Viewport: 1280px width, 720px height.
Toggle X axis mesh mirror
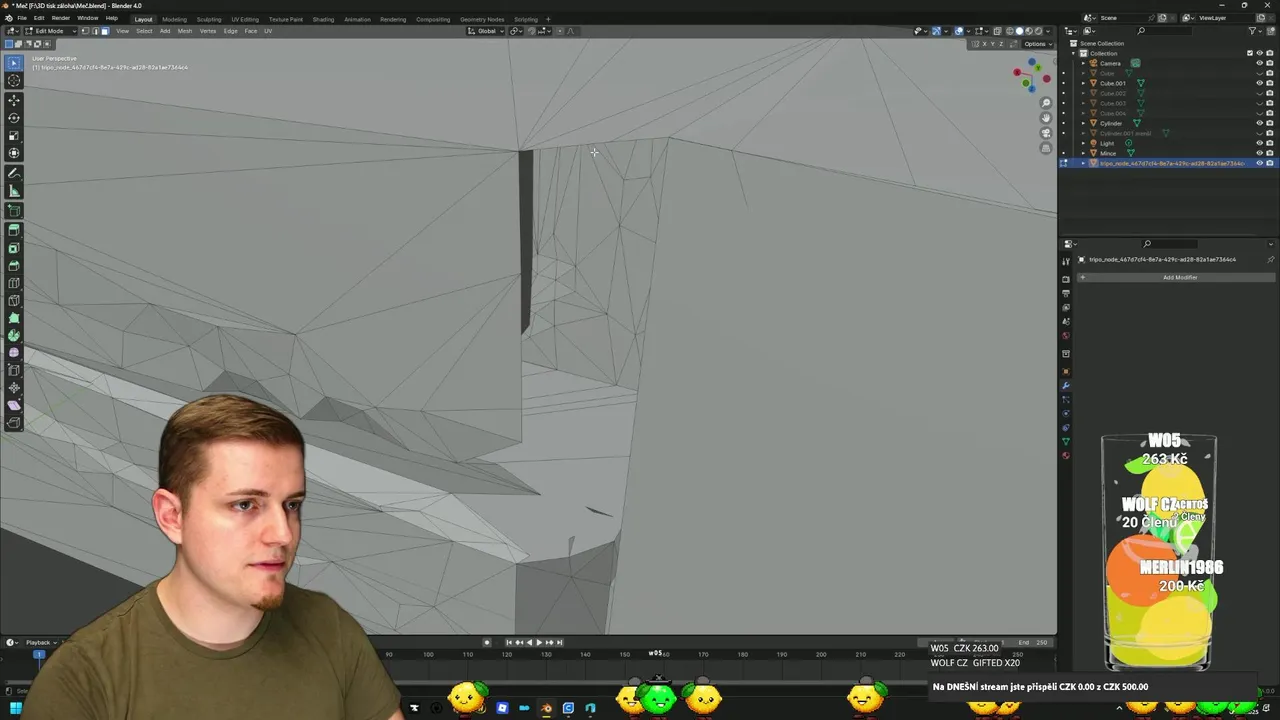[x=986, y=44]
